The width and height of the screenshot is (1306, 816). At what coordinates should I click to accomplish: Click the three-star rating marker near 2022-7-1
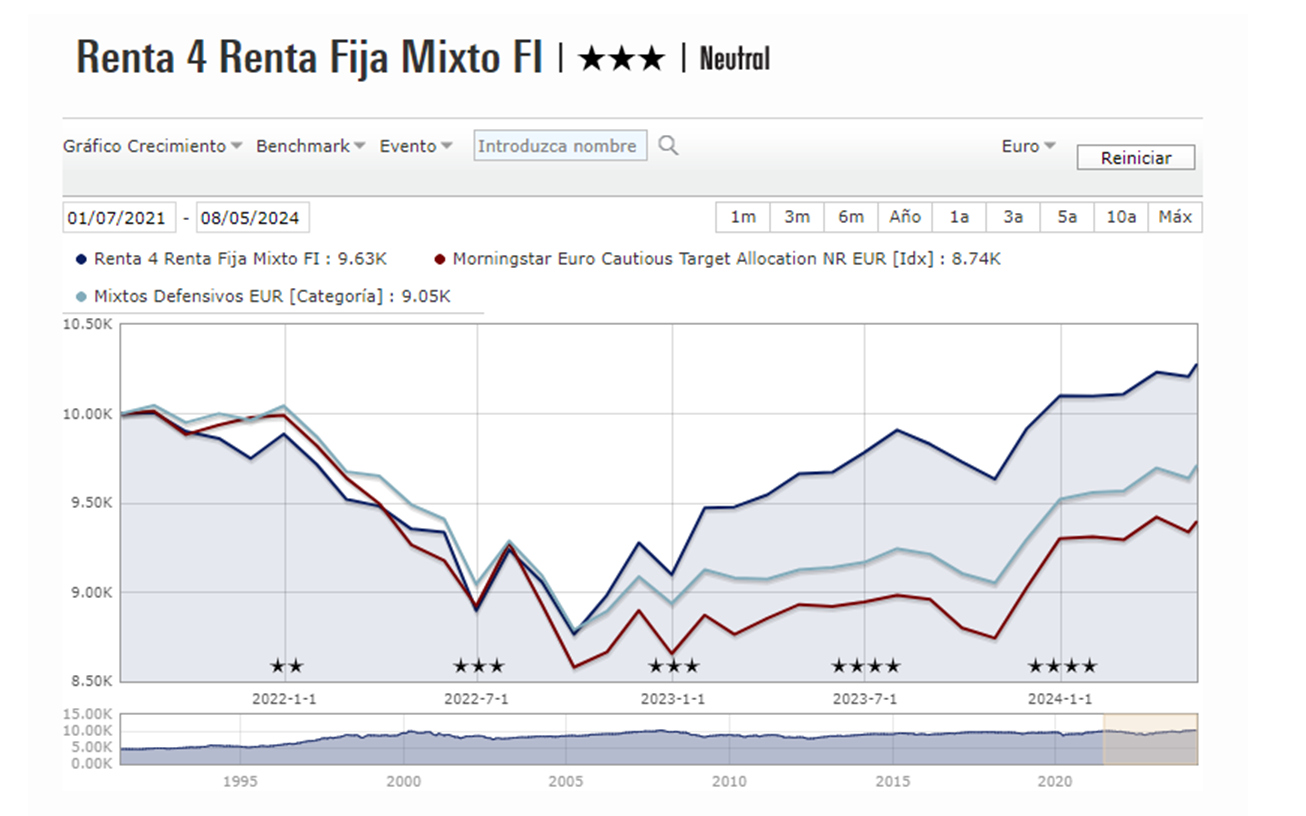tap(479, 666)
